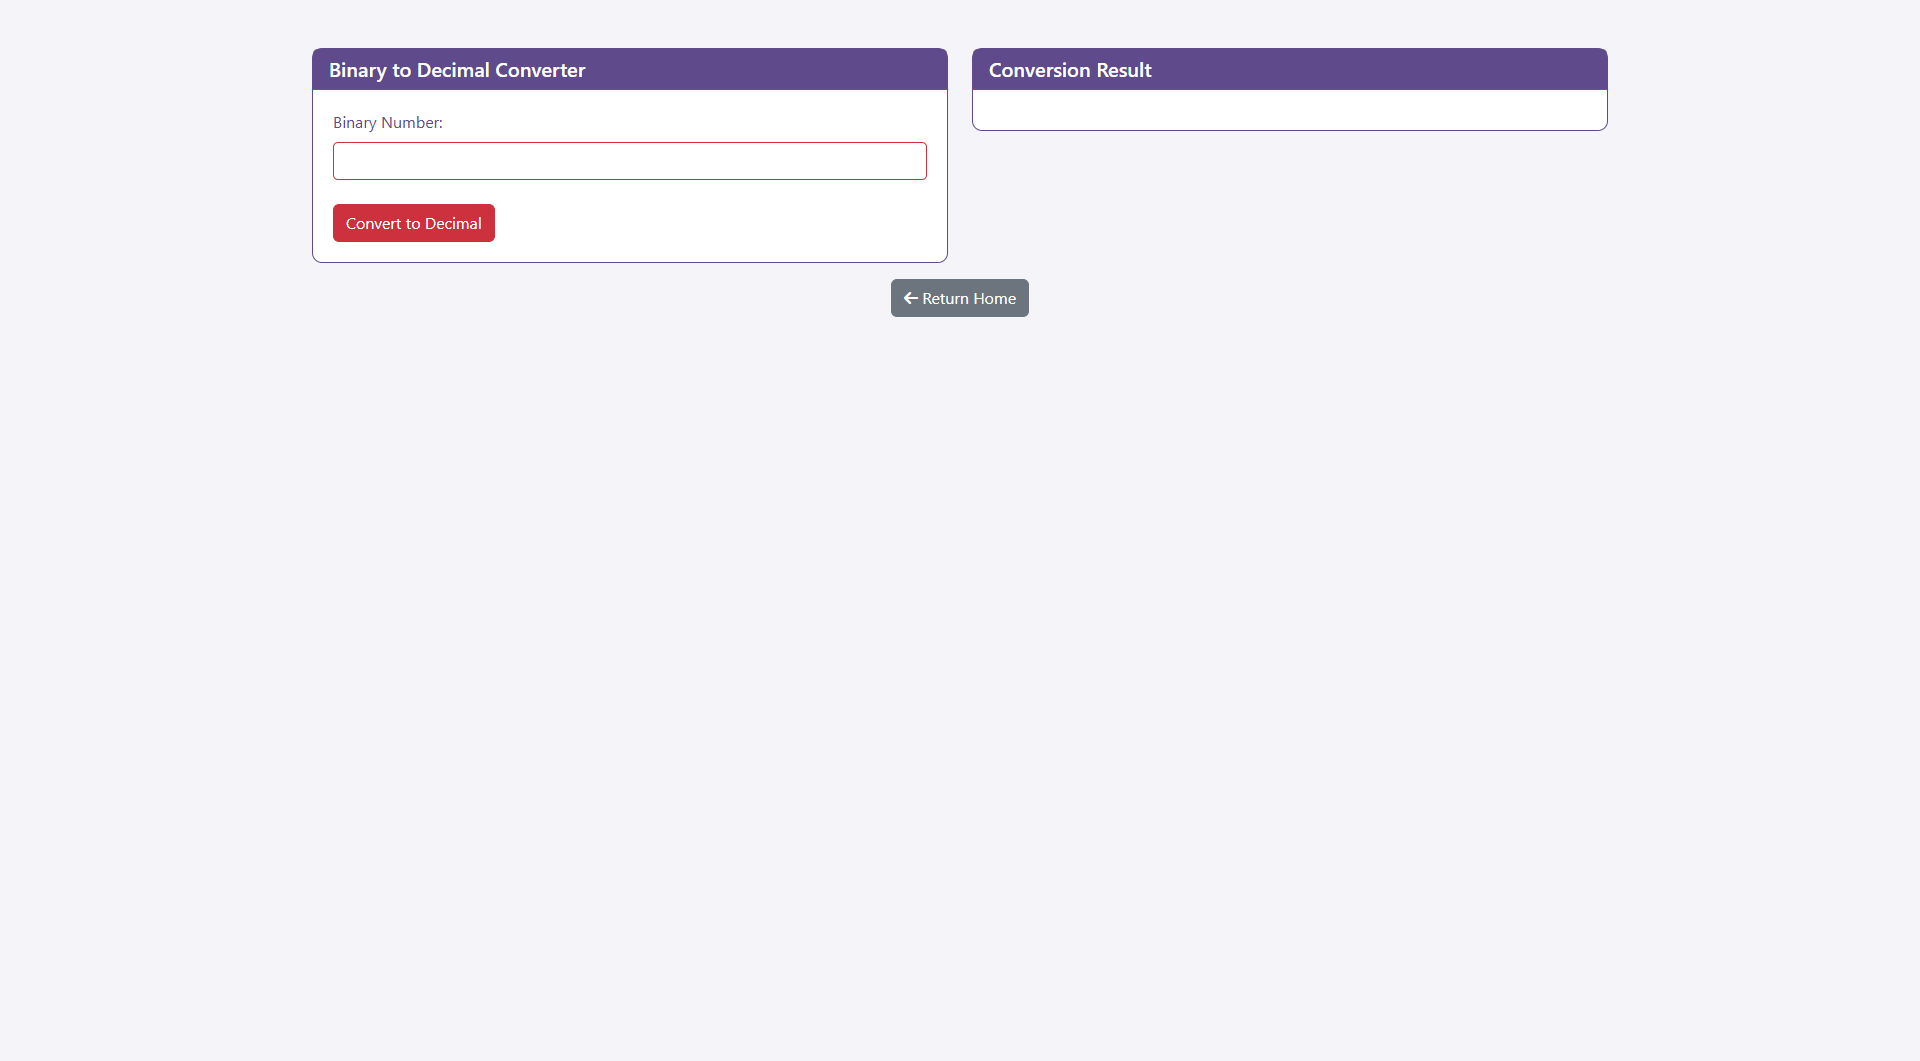Focus the Binary Number input field
1920x1061 pixels.
(x=629, y=161)
